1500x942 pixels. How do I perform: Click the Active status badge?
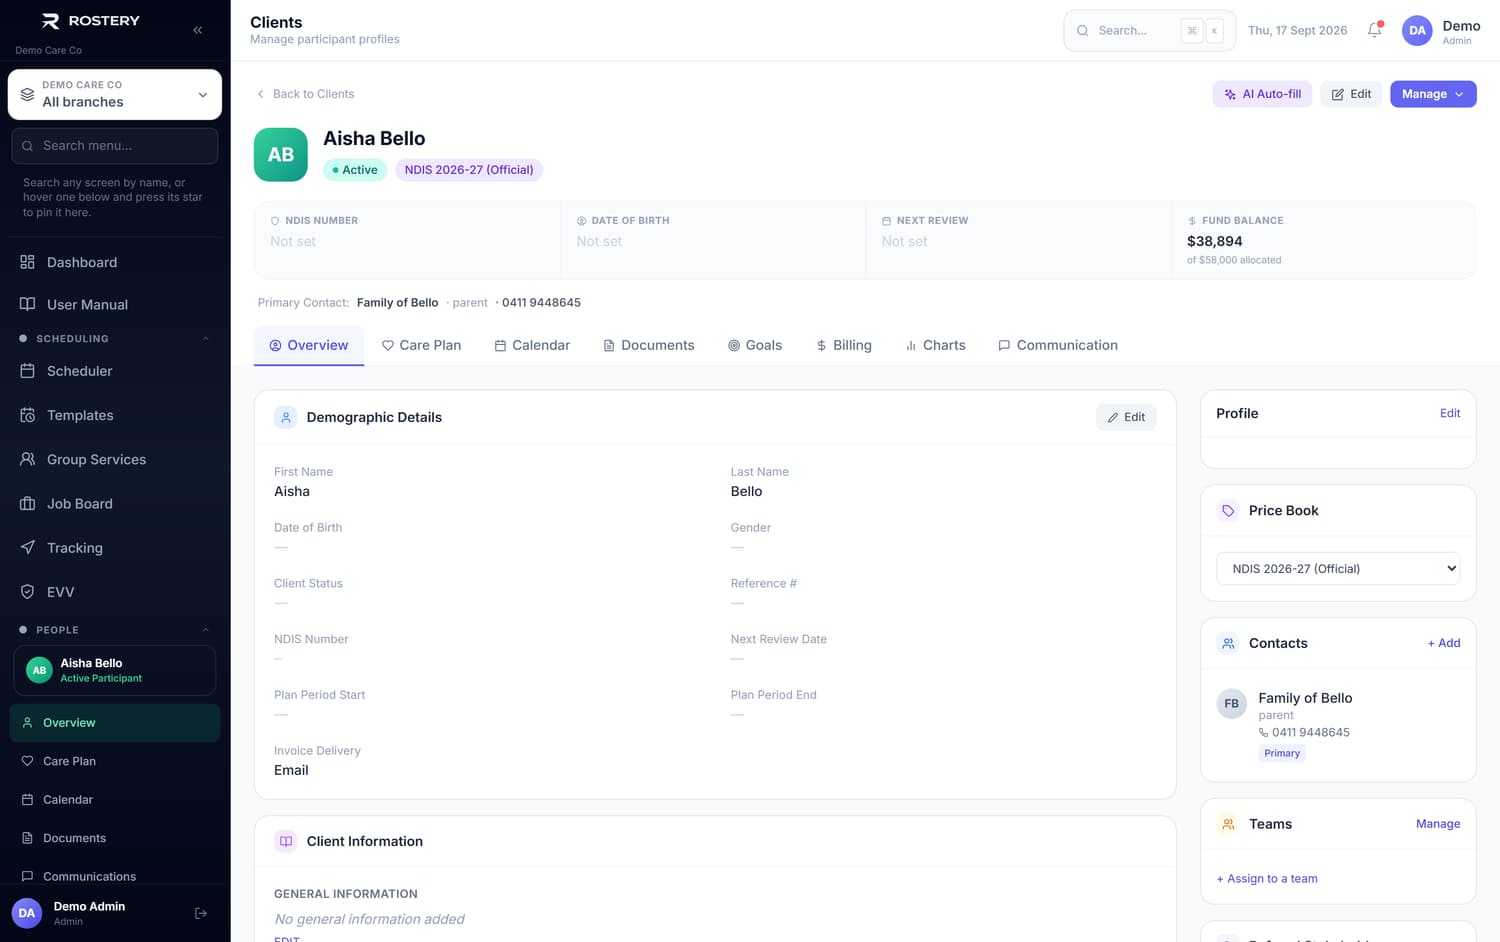click(355, 170)
